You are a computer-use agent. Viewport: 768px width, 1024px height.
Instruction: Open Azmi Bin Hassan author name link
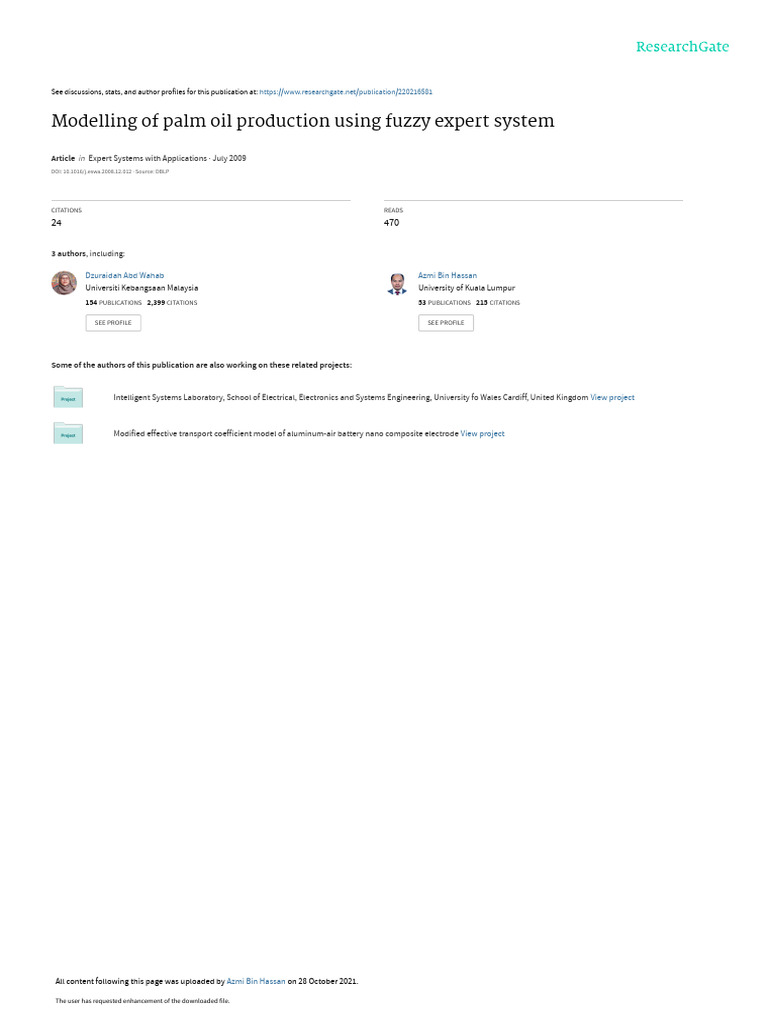[x=447, y=276]
